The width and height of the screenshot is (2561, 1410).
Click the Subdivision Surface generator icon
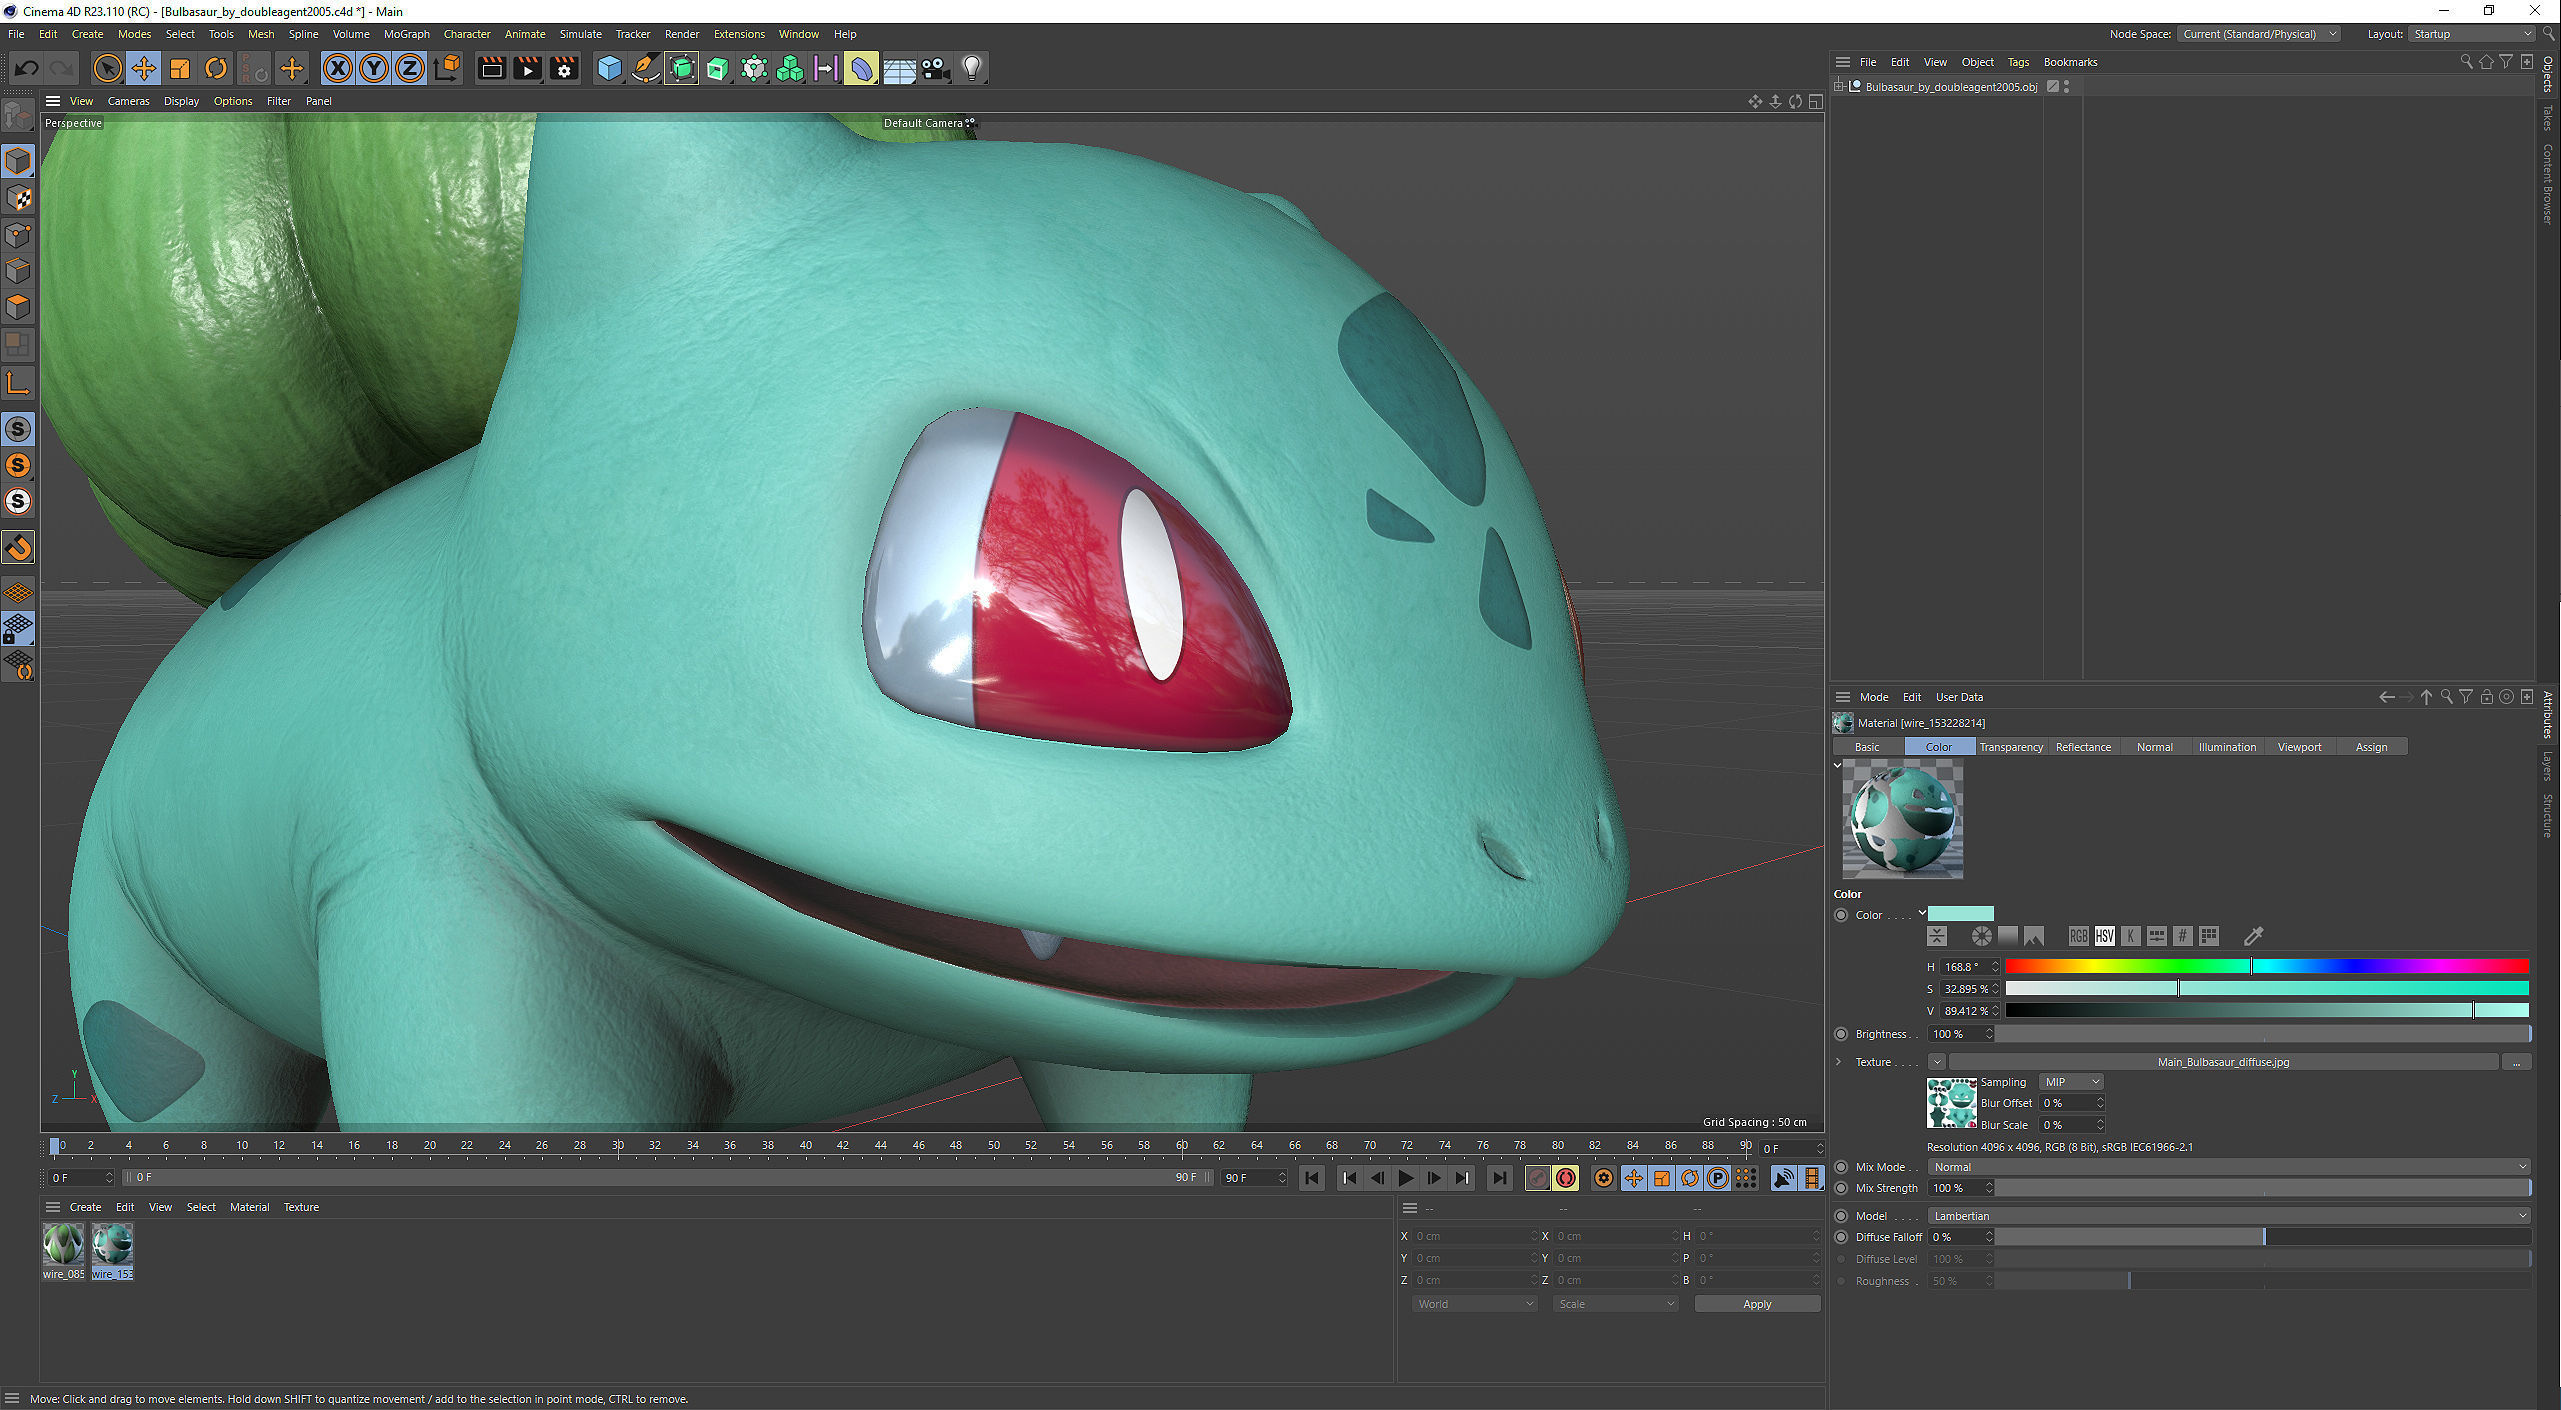point(682,68)
